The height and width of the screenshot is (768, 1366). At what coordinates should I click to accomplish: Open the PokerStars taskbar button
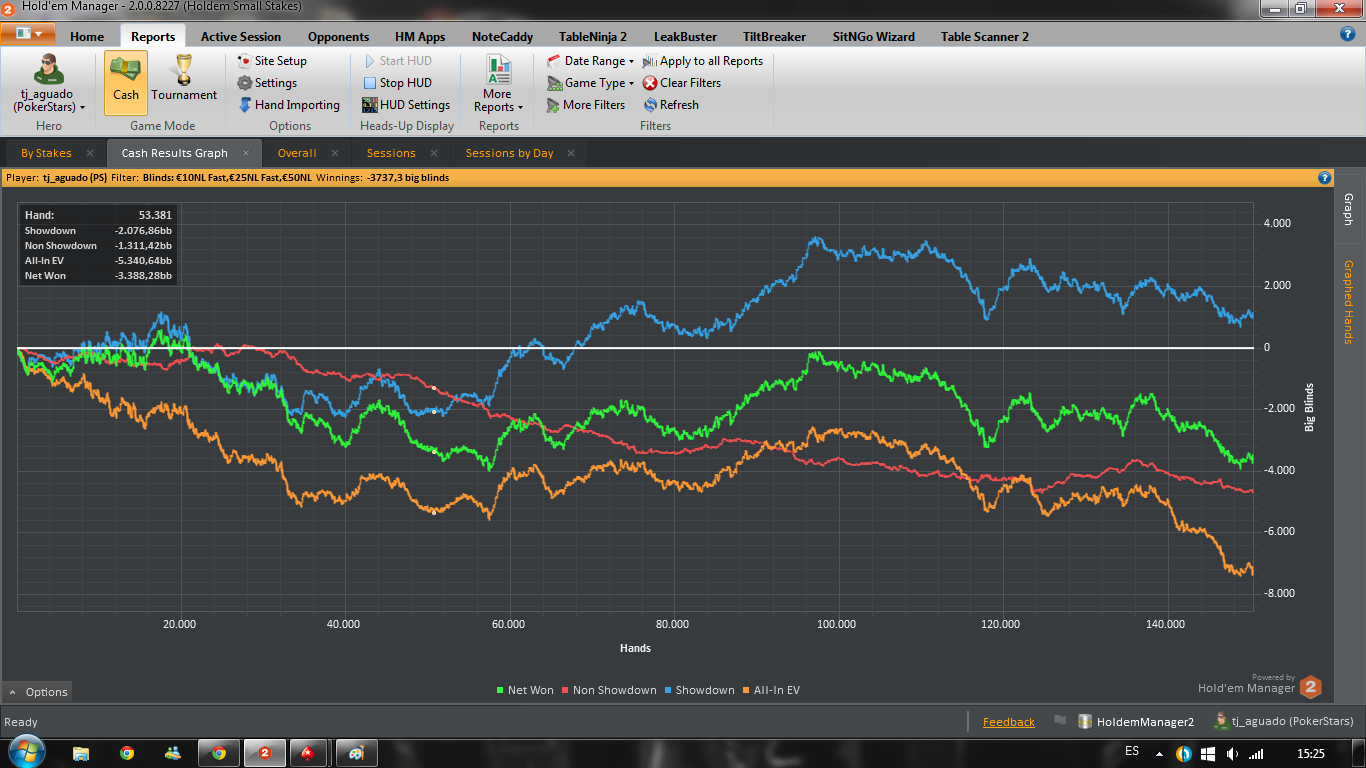click(x=309, y=753)
